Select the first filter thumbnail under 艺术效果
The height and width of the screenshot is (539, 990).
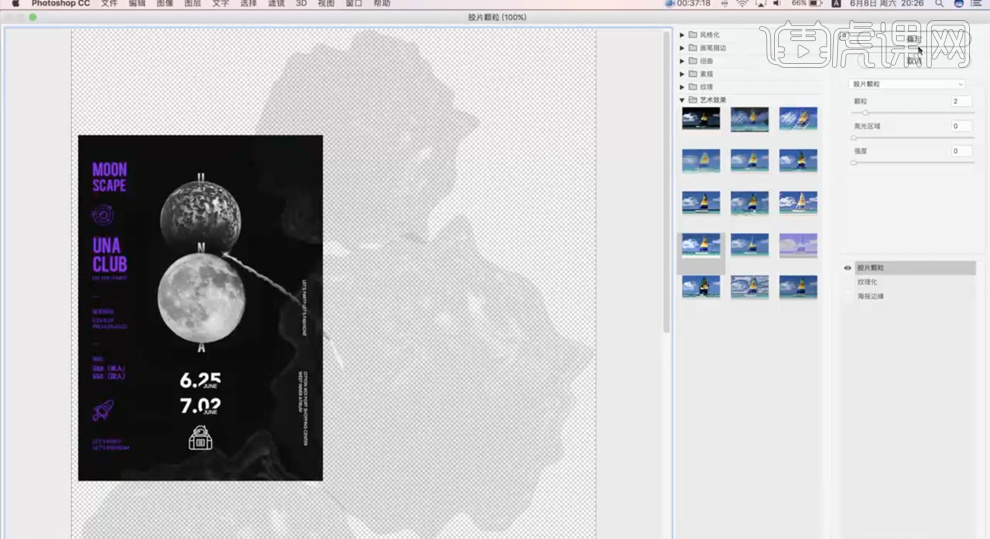click(700, 119)
